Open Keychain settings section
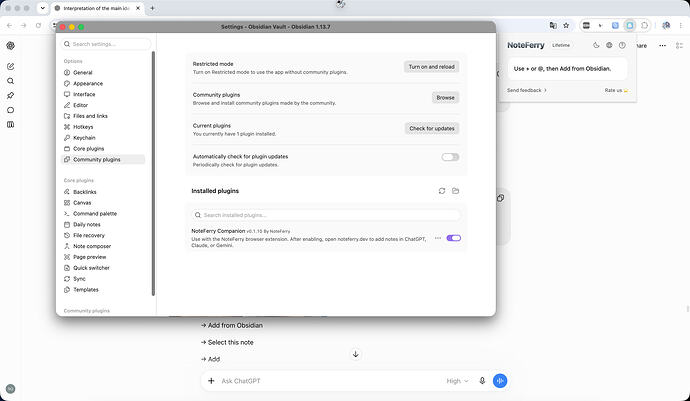 (84, 138)
